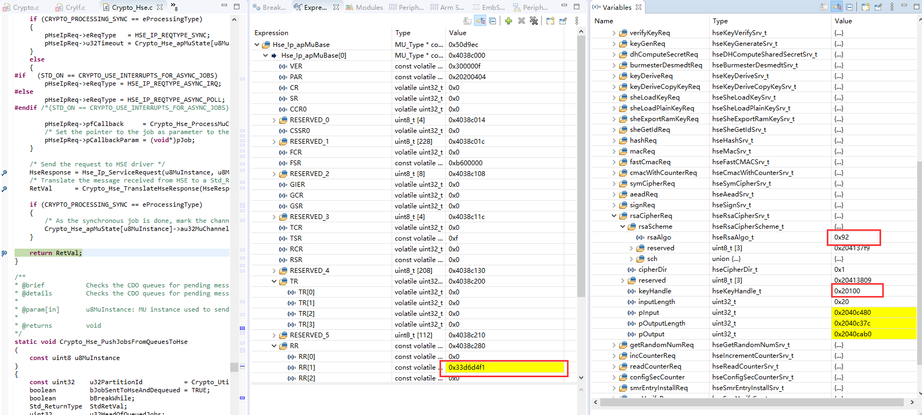Open the Modules view tab

[x=366, y=7]
